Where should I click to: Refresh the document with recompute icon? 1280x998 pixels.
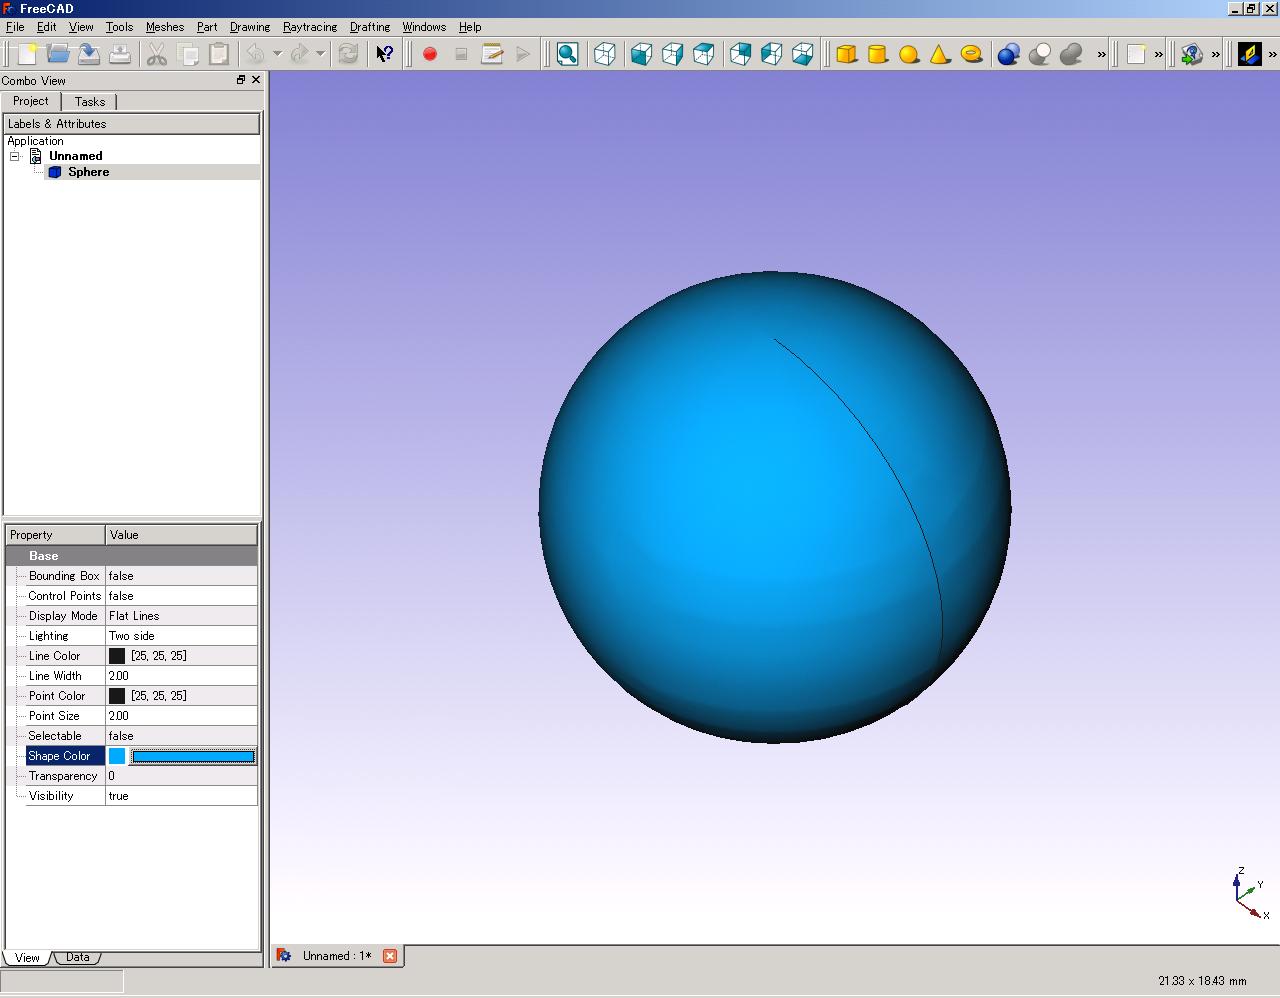[x=348, y=54]
